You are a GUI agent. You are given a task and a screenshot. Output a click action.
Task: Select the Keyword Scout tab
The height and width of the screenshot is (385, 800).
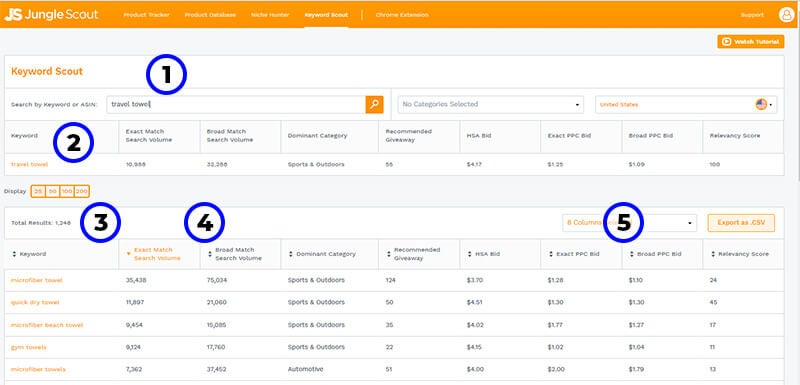point(326,15)
